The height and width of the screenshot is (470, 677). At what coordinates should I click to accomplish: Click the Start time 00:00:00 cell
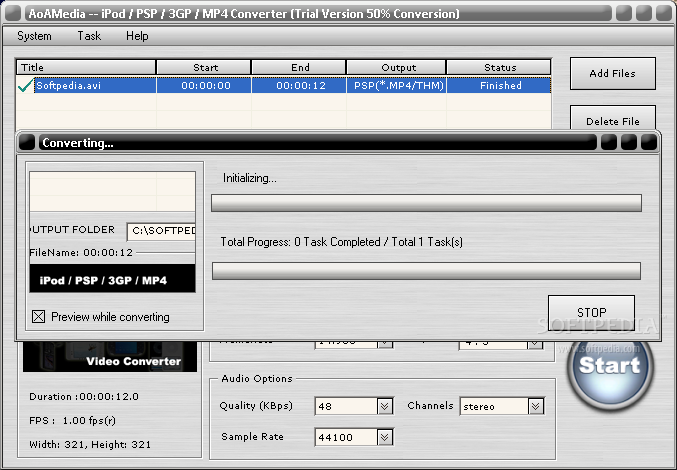click(204, 85)
